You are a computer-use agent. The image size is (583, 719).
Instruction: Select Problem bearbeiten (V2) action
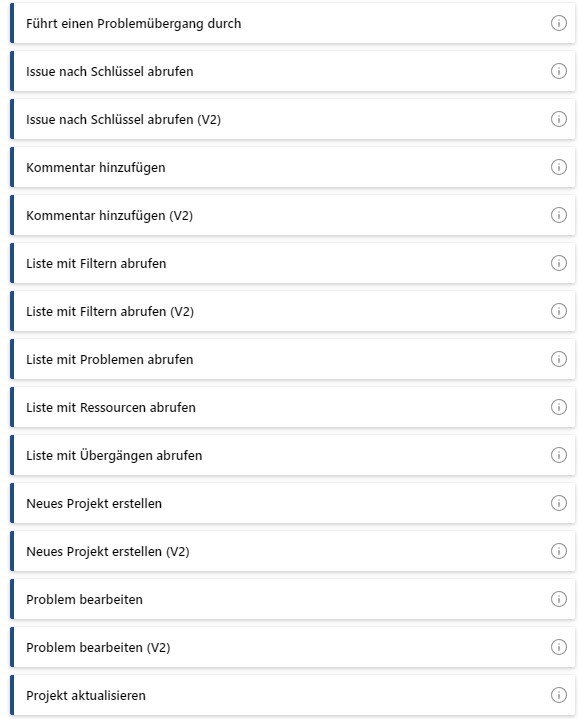coord(293,647)
